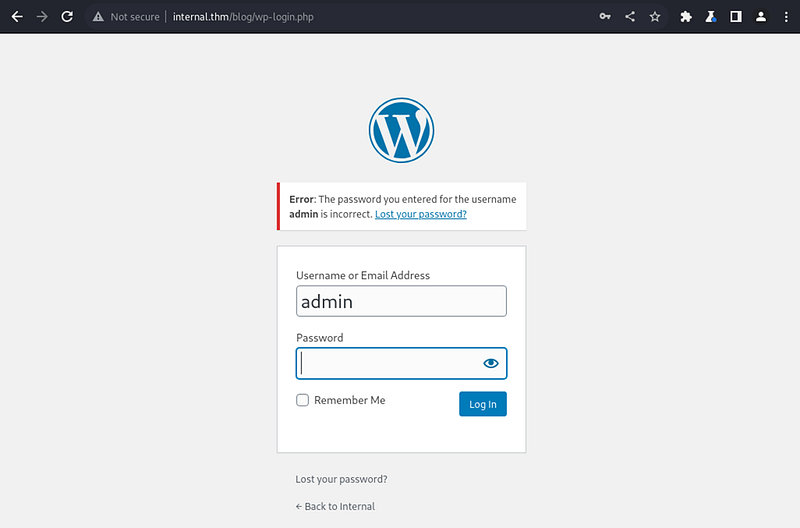Bookmark this page with the star
Image resolution: width=800 pixels, height=528 pixels.
655,17
